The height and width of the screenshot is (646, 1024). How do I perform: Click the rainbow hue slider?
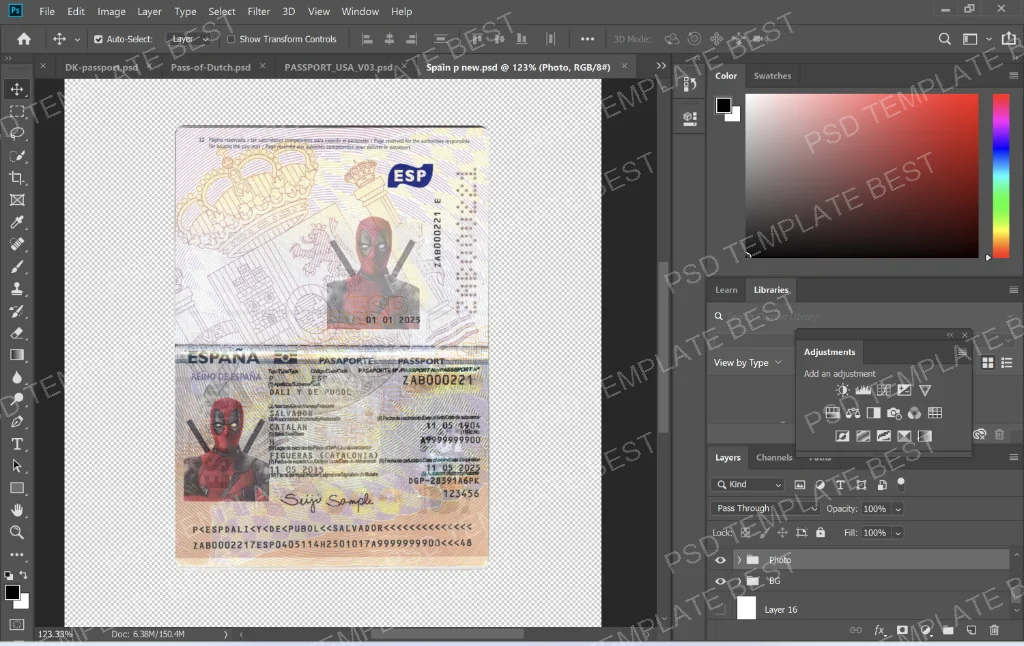(1001, 176)
